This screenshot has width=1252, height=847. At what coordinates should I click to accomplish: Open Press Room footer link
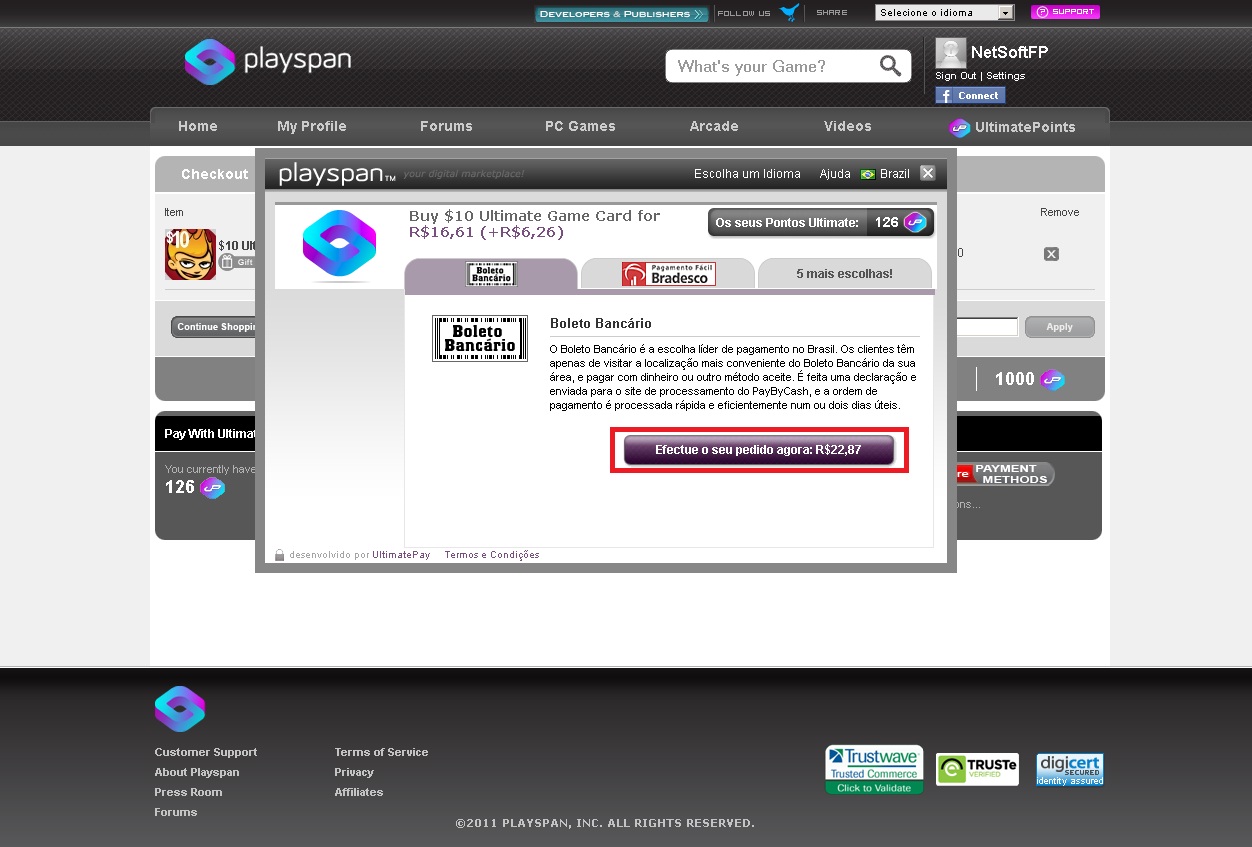click(x=188, y=792)
